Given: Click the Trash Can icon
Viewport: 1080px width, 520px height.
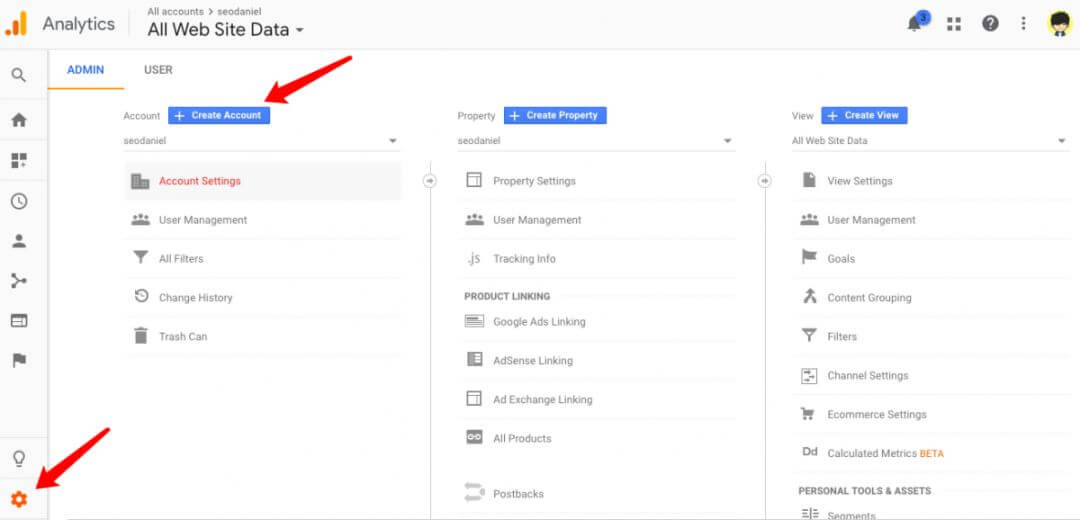Looking at the screenshot, I should (141, 336).
